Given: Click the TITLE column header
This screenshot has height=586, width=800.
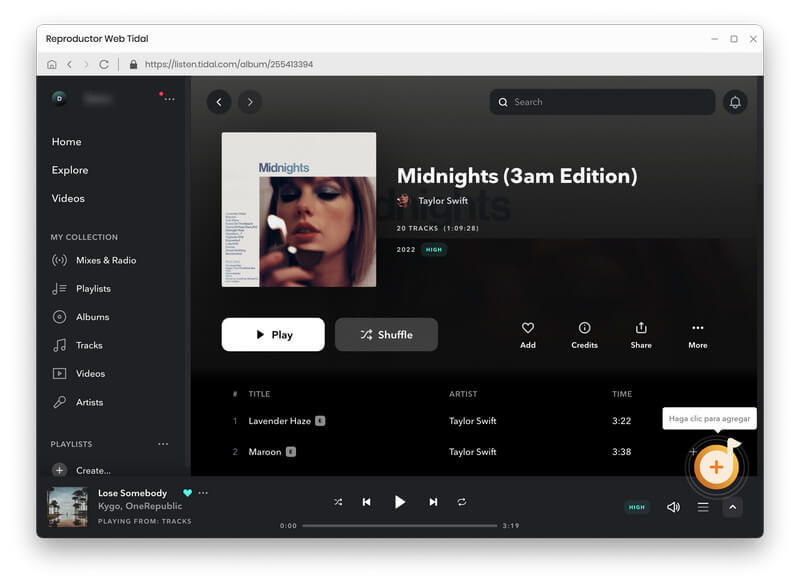Looking at the screenshot, I should click(259, 394).
